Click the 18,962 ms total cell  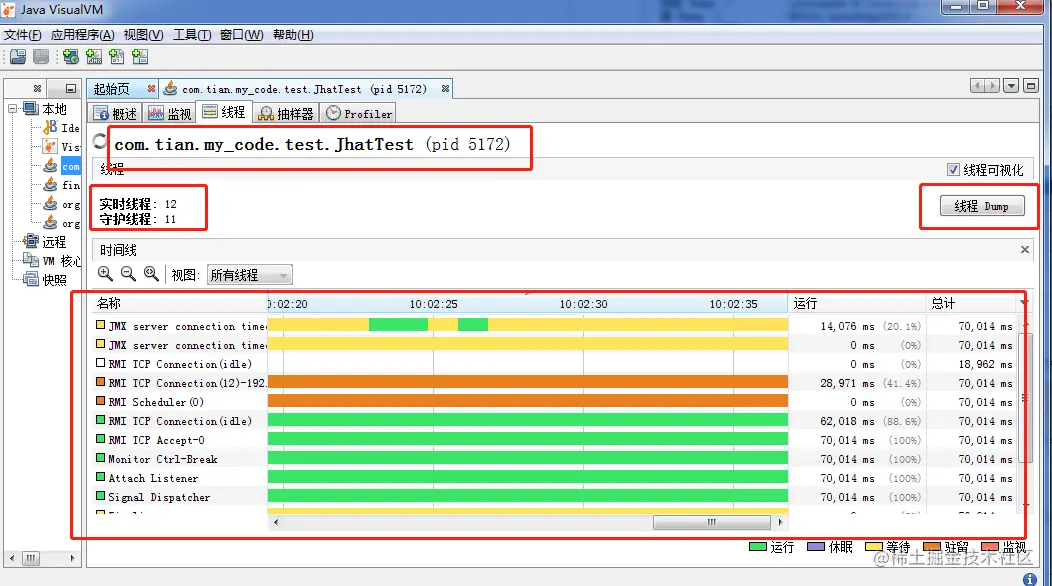[x=986, y=364]
